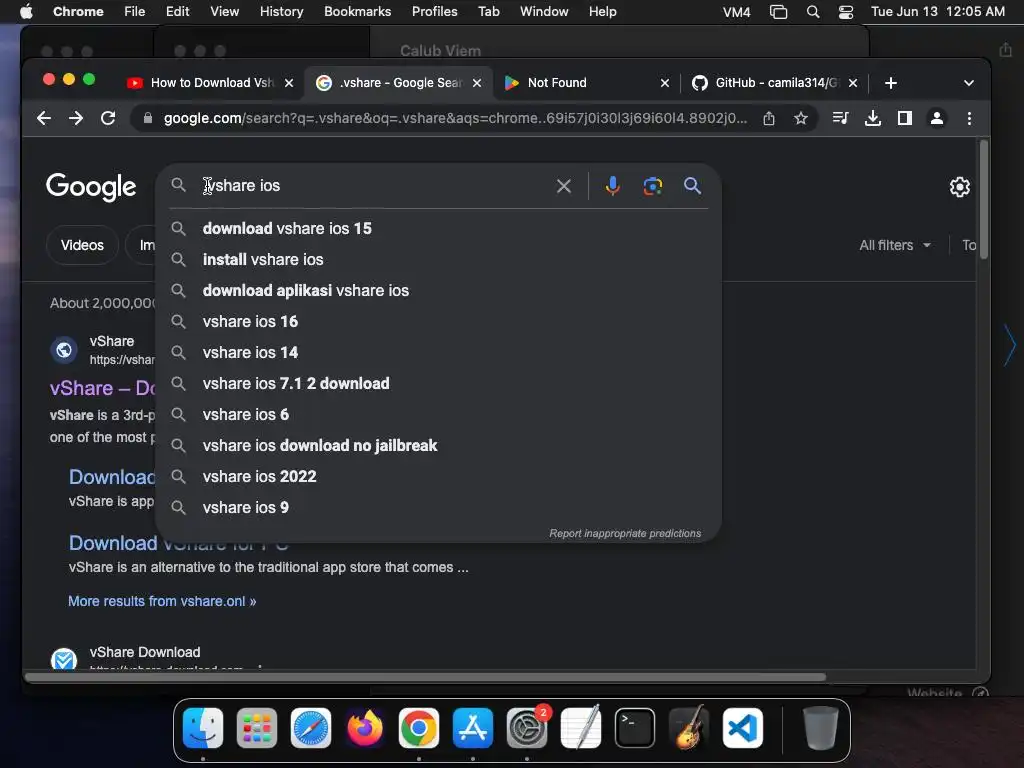Choose suggestion download aplikasi vshare ios
This screenshot has height=768, width=1024.
point(438,291)
